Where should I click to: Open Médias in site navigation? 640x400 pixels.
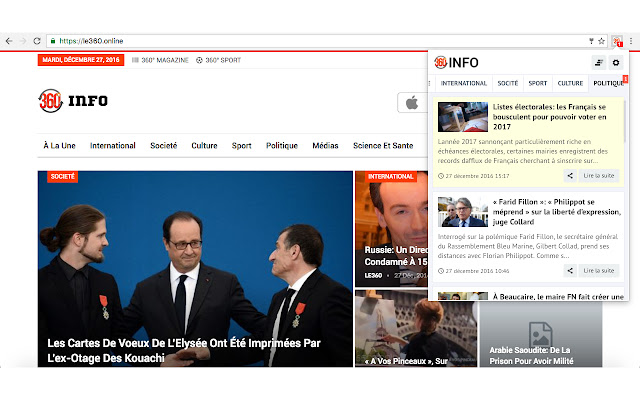[325, 145]
